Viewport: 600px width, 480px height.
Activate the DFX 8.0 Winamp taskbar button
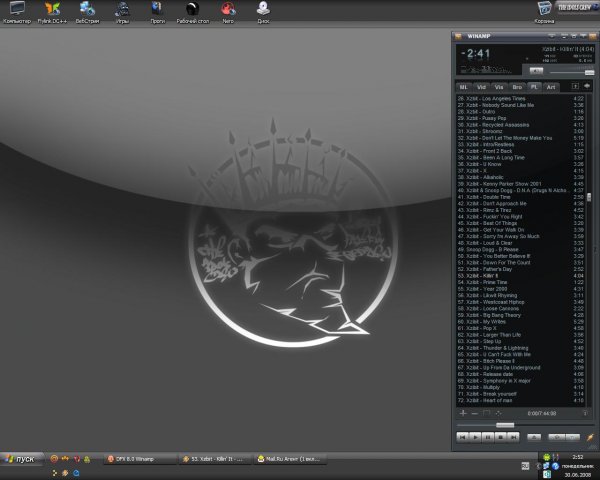point(140,459)
